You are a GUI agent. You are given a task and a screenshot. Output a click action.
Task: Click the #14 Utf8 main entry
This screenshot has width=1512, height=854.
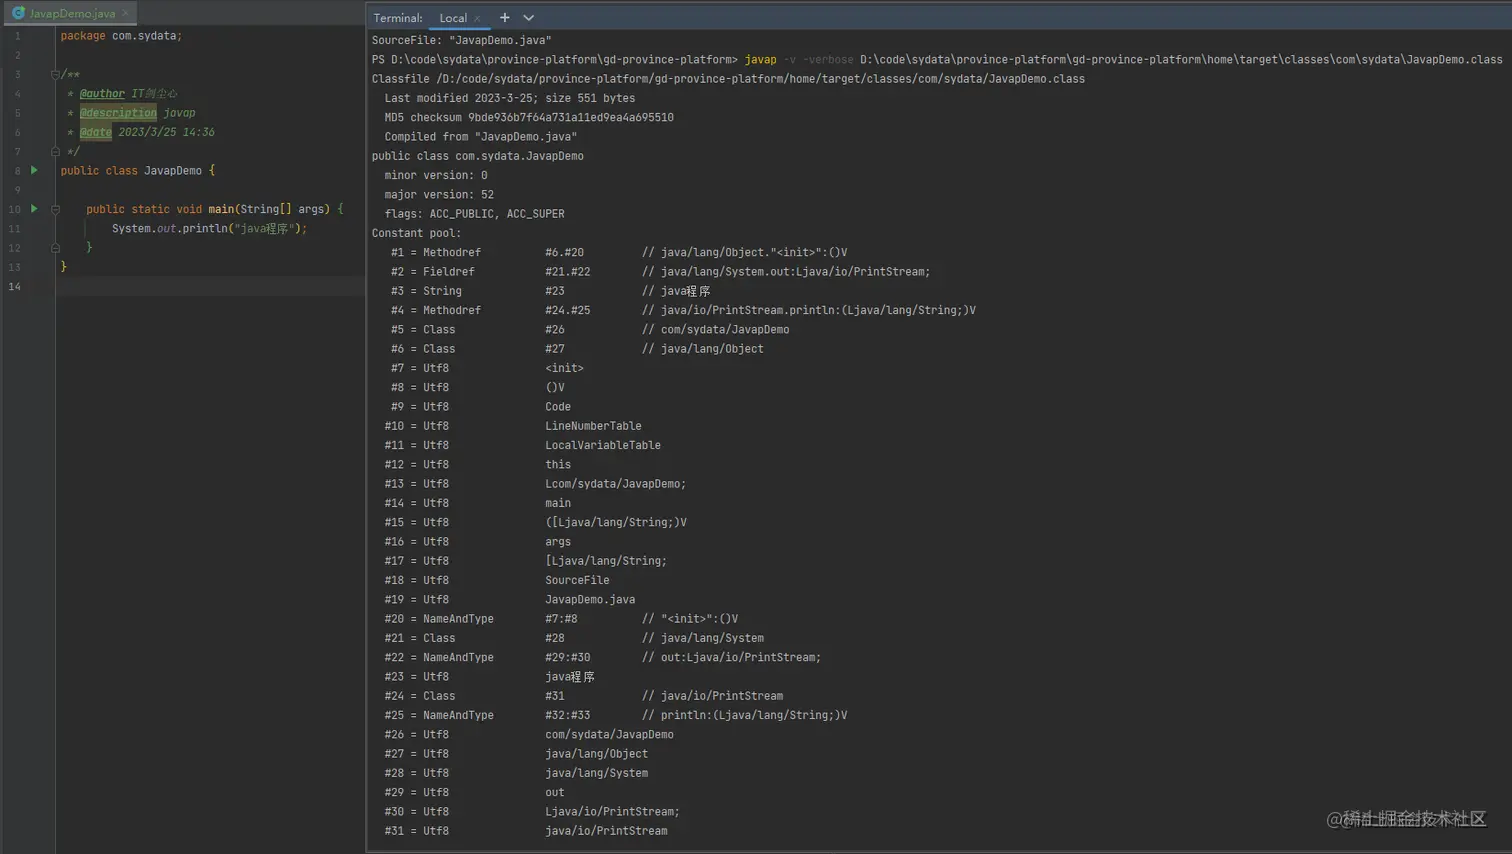(478, 503)
